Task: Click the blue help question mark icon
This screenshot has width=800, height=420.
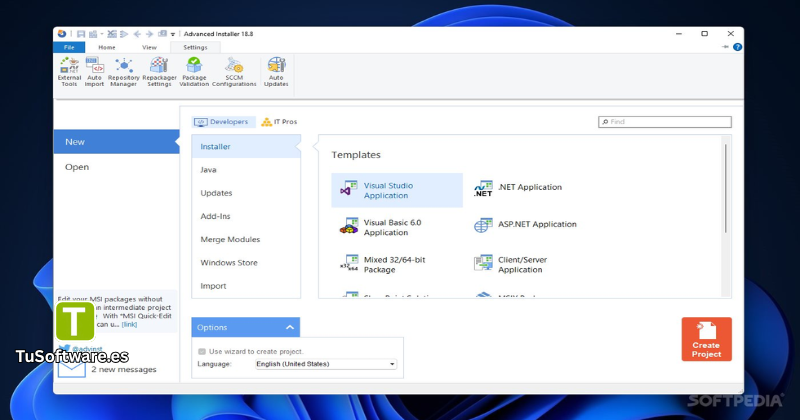Action: click(737, 47)
